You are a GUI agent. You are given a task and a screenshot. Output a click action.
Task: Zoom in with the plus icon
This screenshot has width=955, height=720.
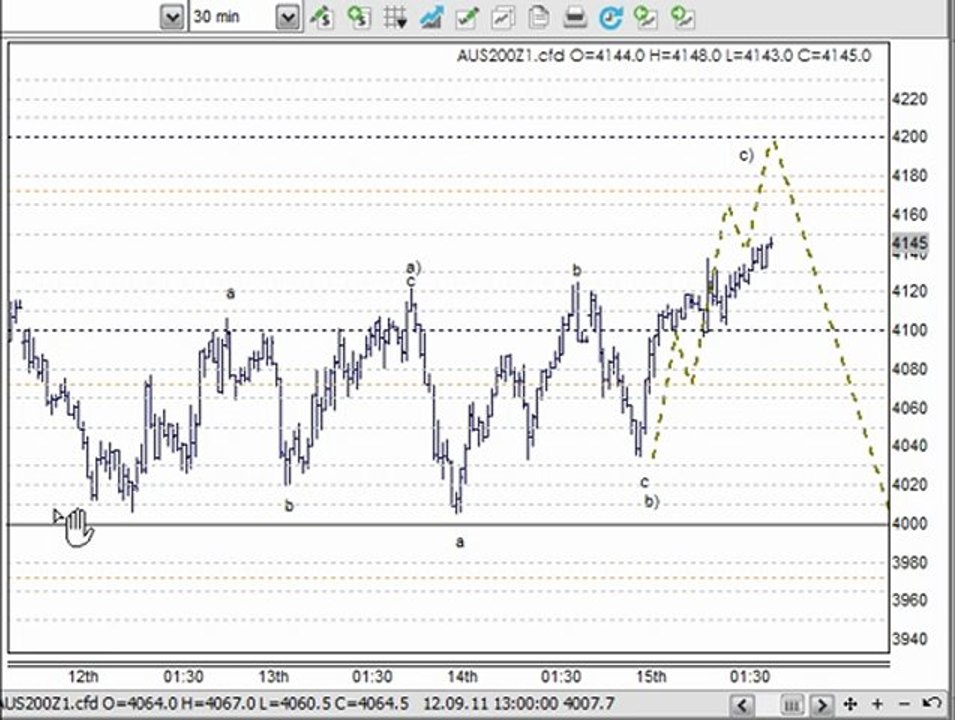(877, 704)
